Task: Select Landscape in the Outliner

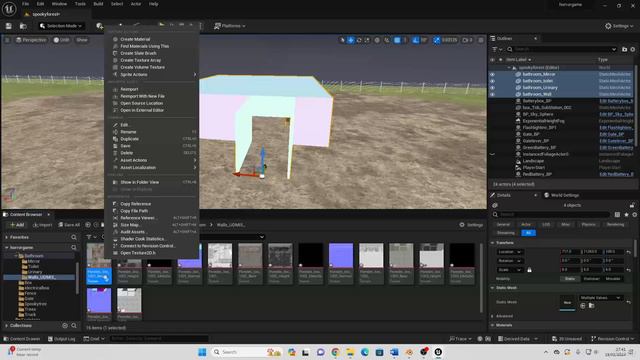Action: tap(533, 161)
